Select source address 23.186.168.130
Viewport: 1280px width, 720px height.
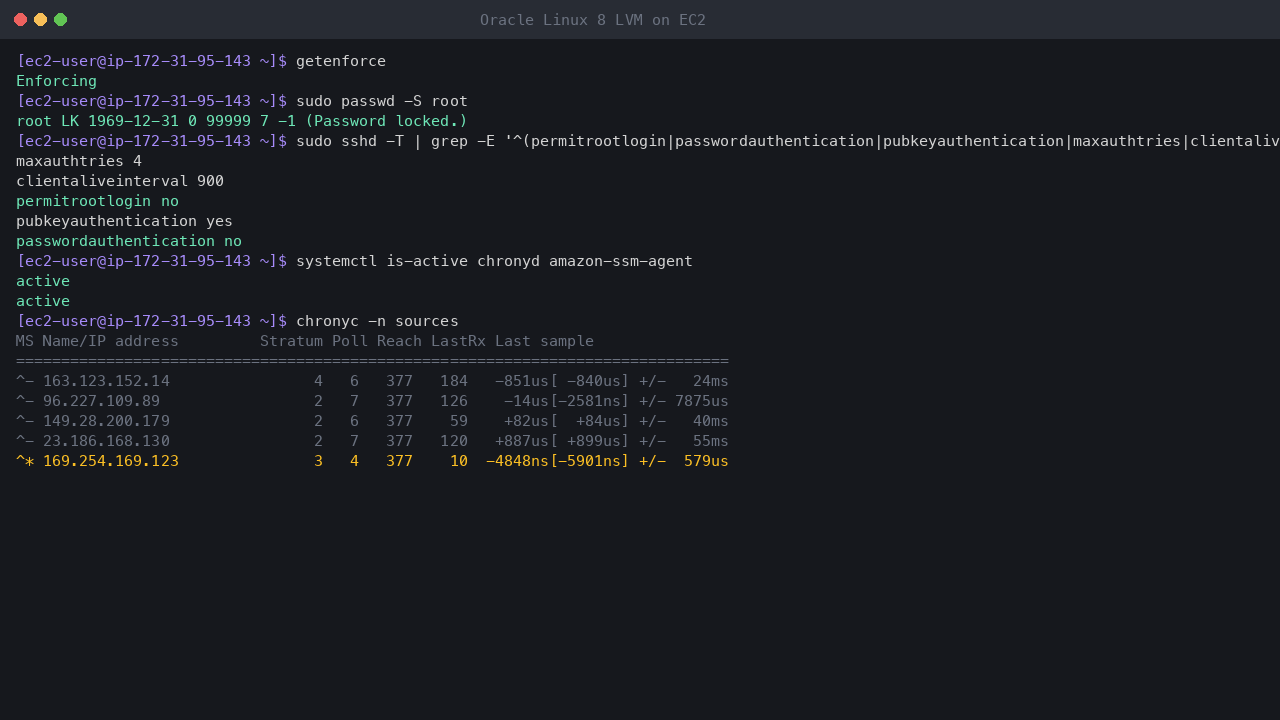pos(106,441)
